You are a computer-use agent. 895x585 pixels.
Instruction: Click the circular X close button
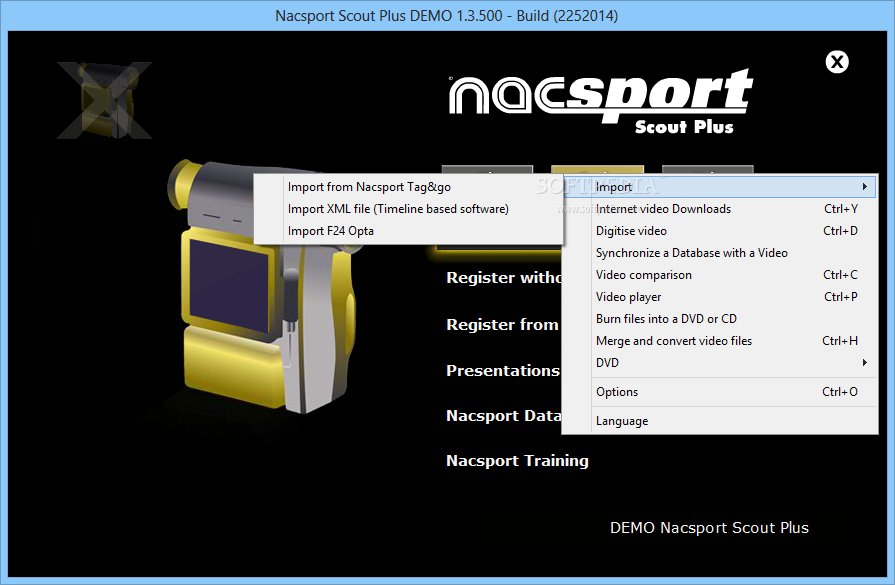(x=837, y=62)
